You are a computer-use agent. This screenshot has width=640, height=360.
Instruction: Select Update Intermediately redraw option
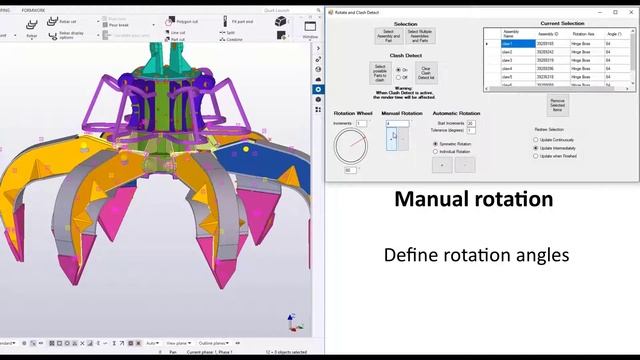554,148
